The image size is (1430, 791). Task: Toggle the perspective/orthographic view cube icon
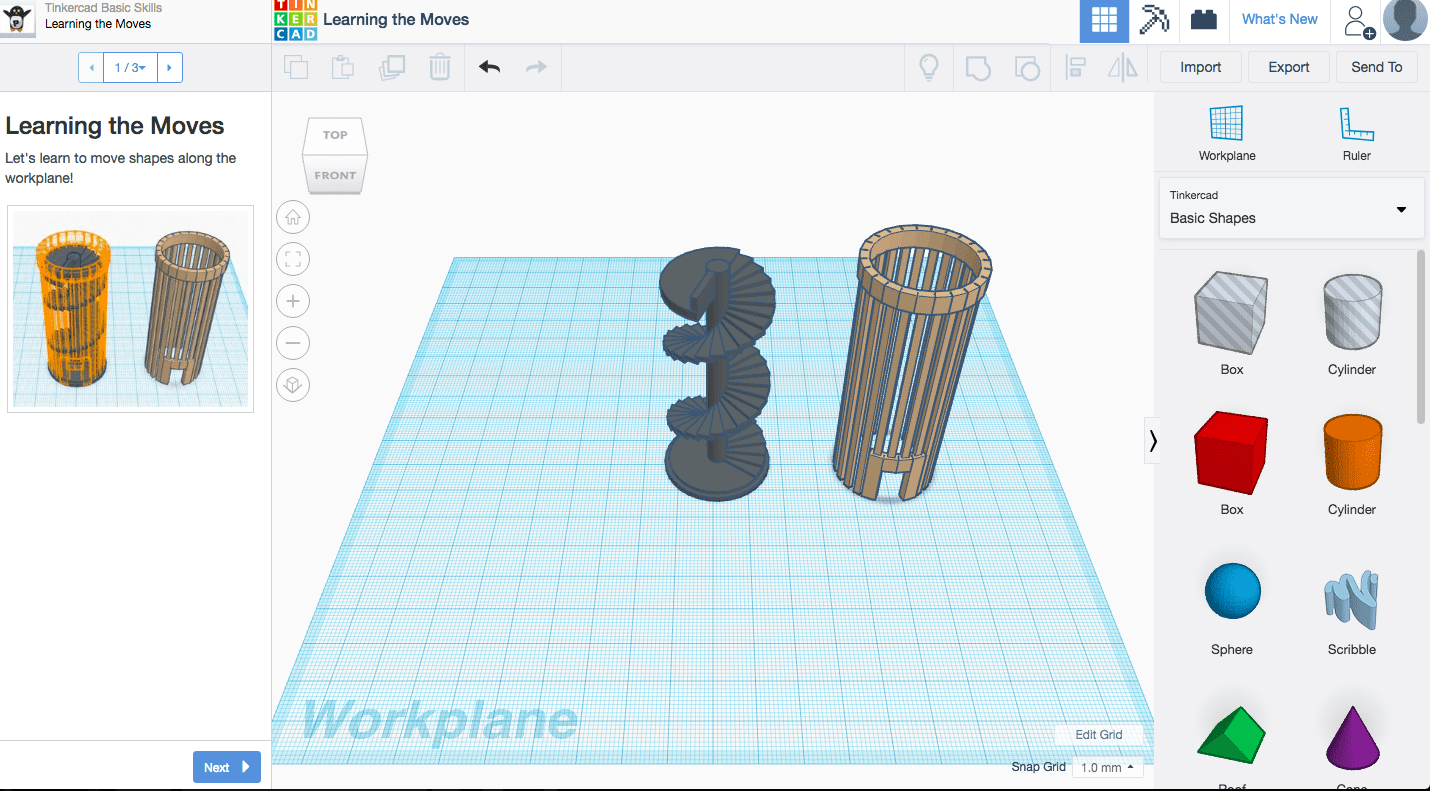click(293, 385)
